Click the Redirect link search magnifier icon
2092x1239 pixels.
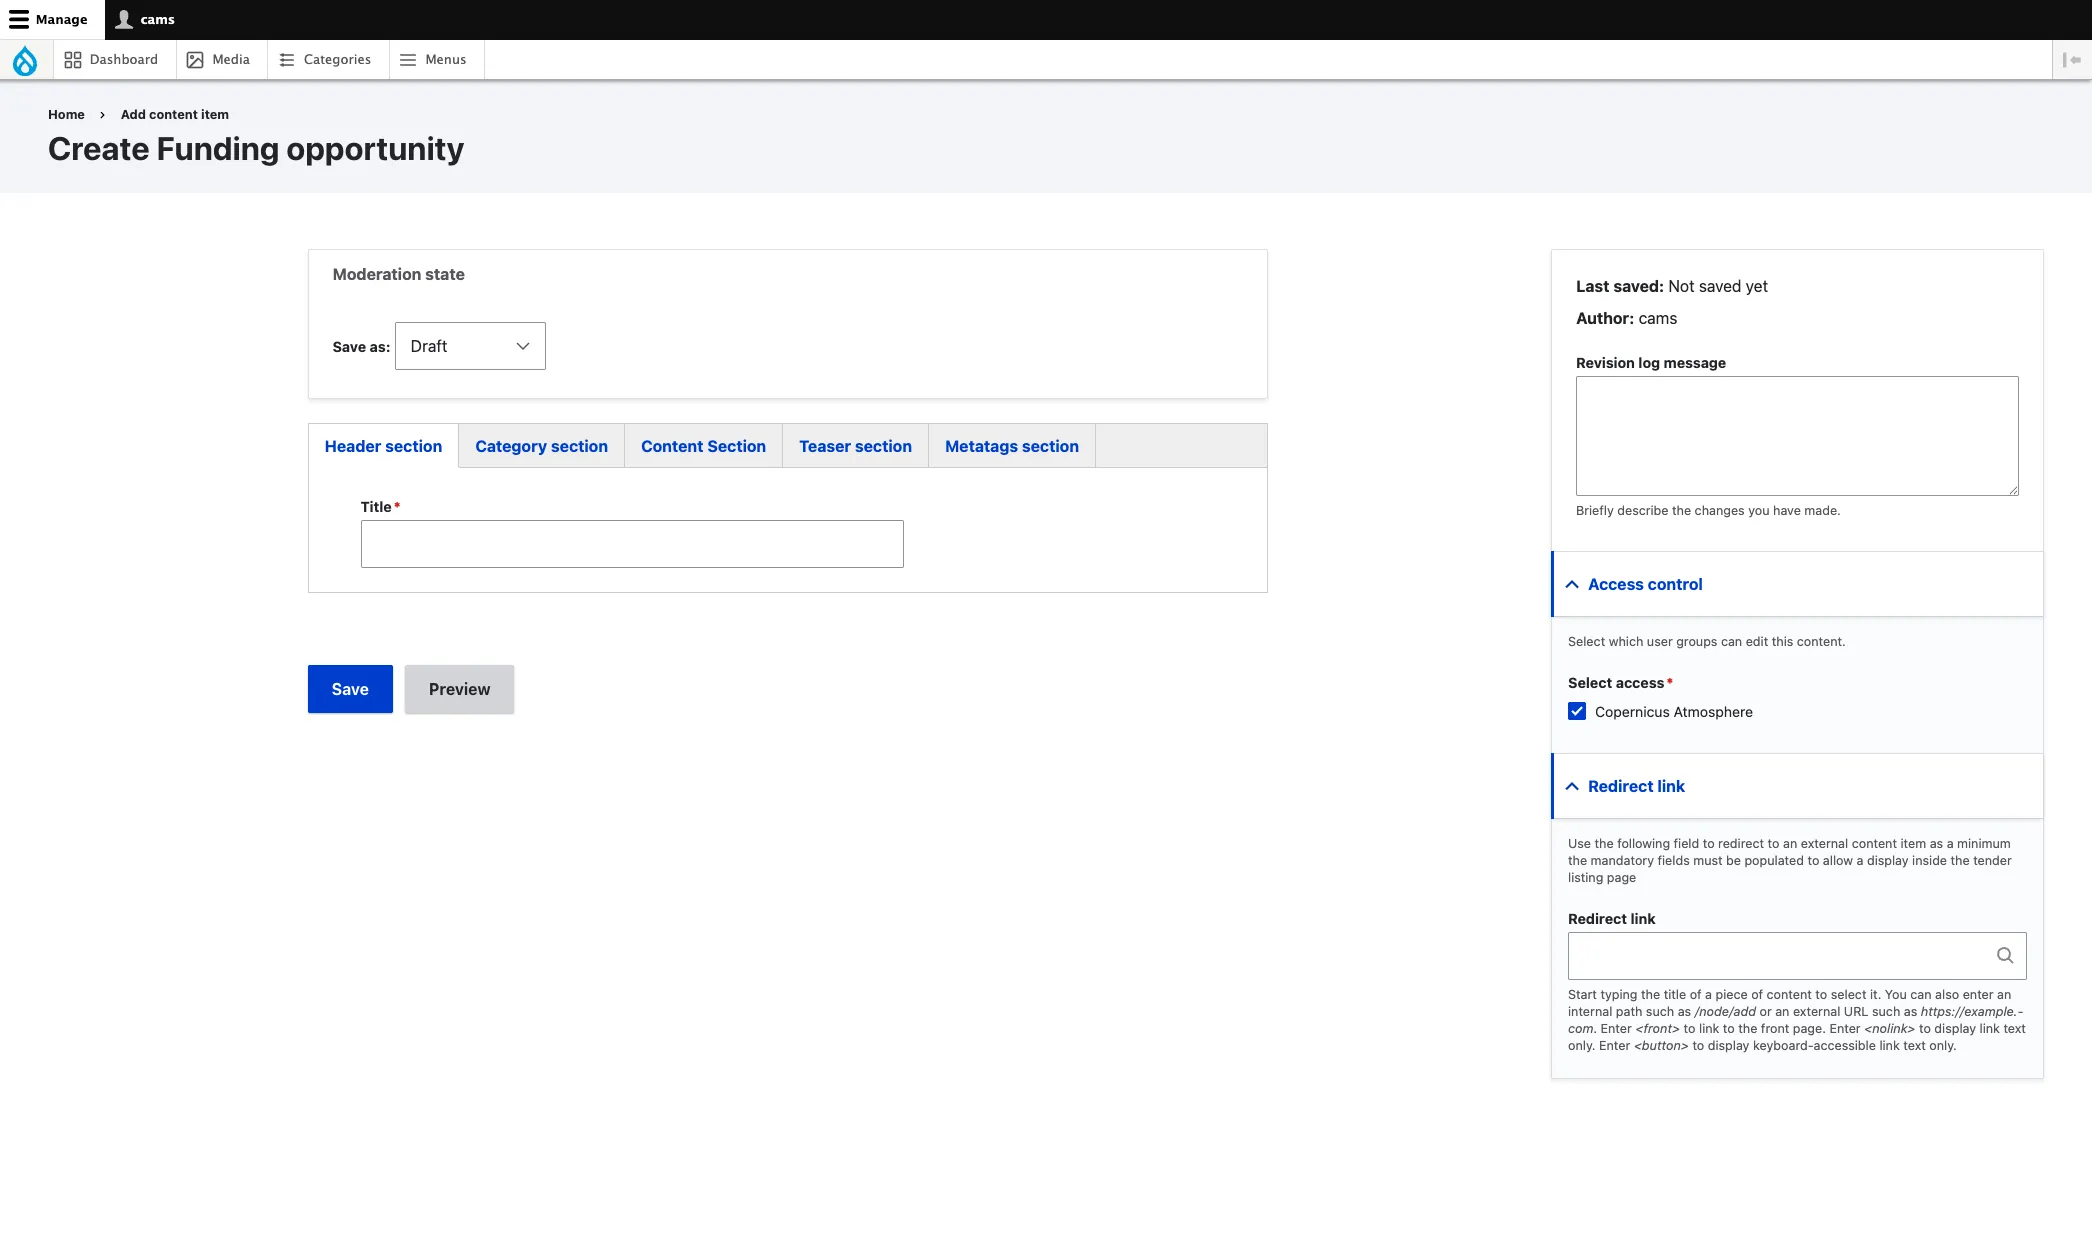coord(2005,956)
